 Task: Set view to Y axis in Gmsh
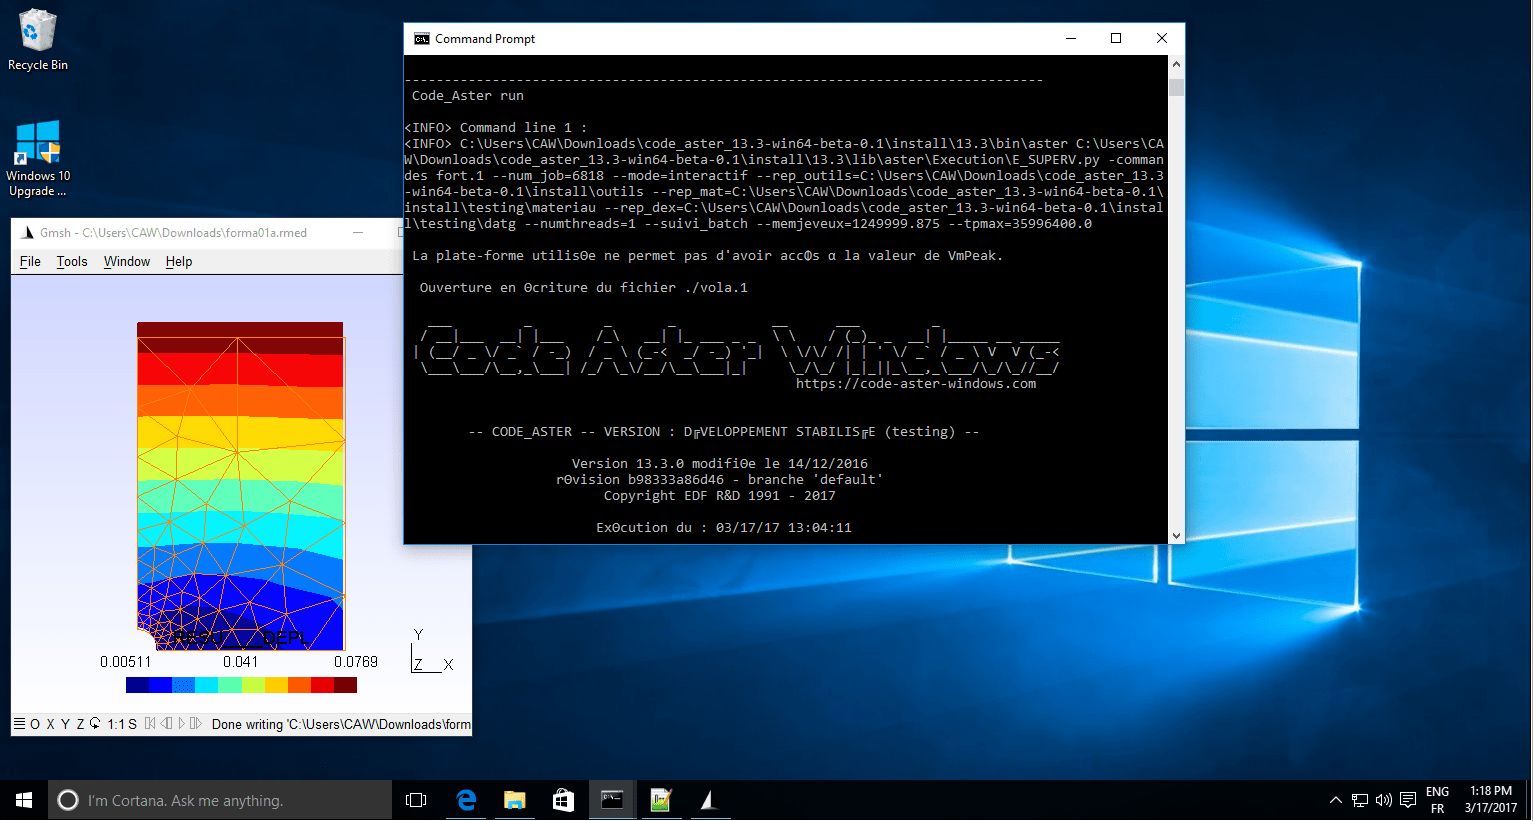(x=65, y=724)
